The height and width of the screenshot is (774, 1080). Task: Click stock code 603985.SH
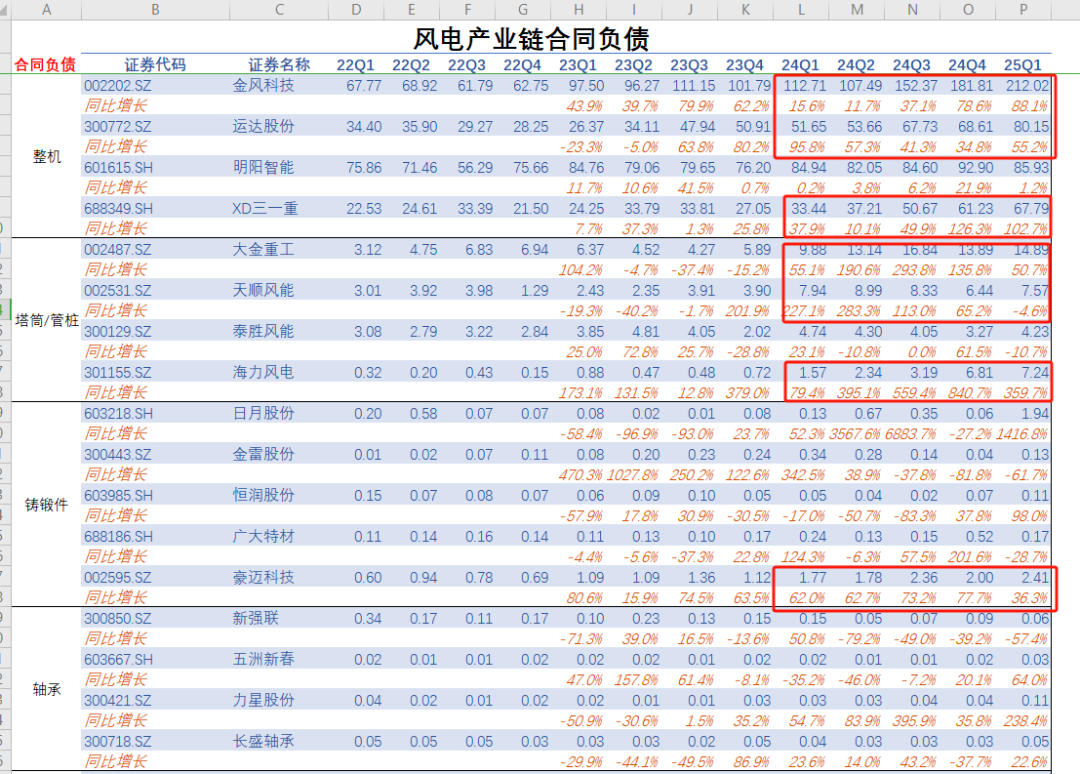(118, 496)
